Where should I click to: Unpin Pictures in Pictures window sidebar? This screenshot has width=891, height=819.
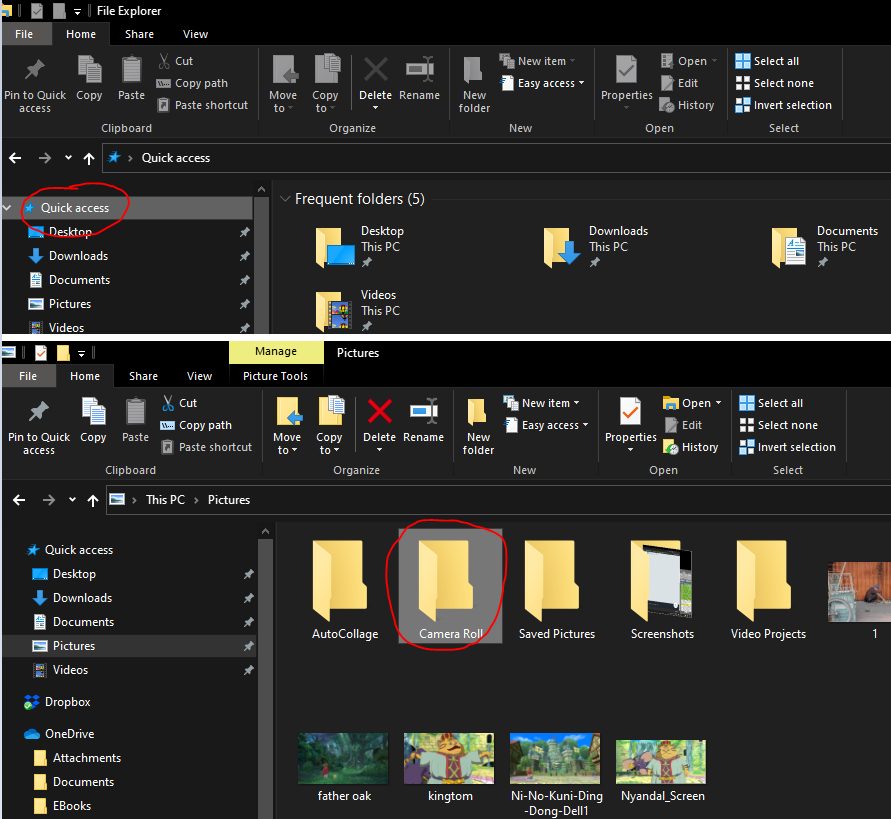(248, 646)
